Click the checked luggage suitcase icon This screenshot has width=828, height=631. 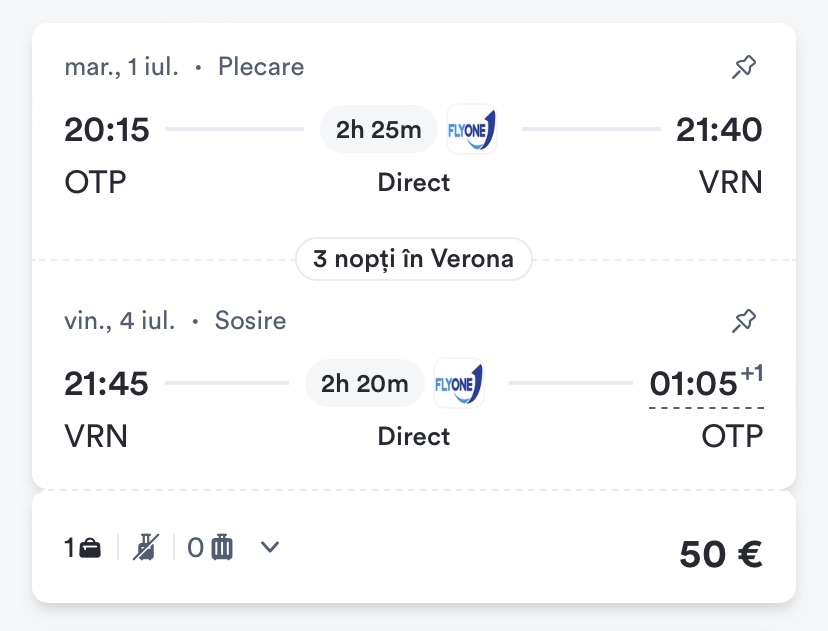(222, 548)
